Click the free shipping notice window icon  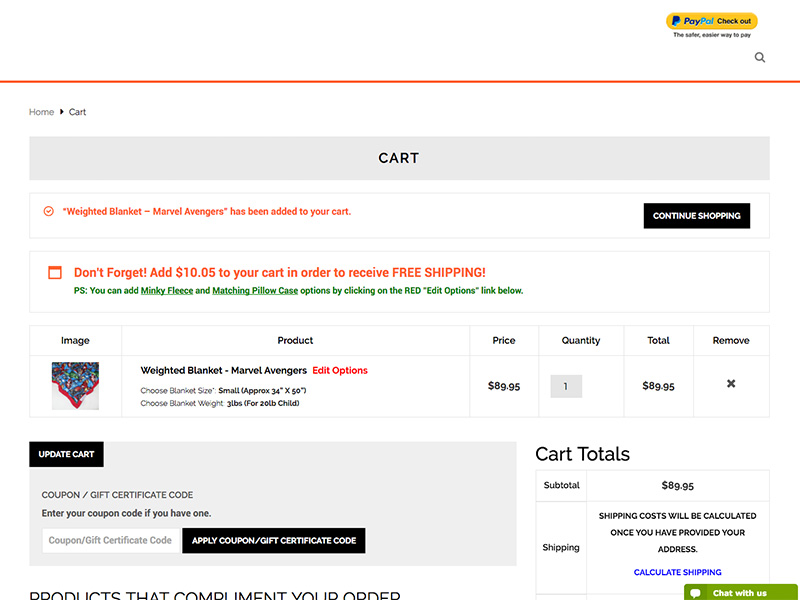[x=55, y=272]
